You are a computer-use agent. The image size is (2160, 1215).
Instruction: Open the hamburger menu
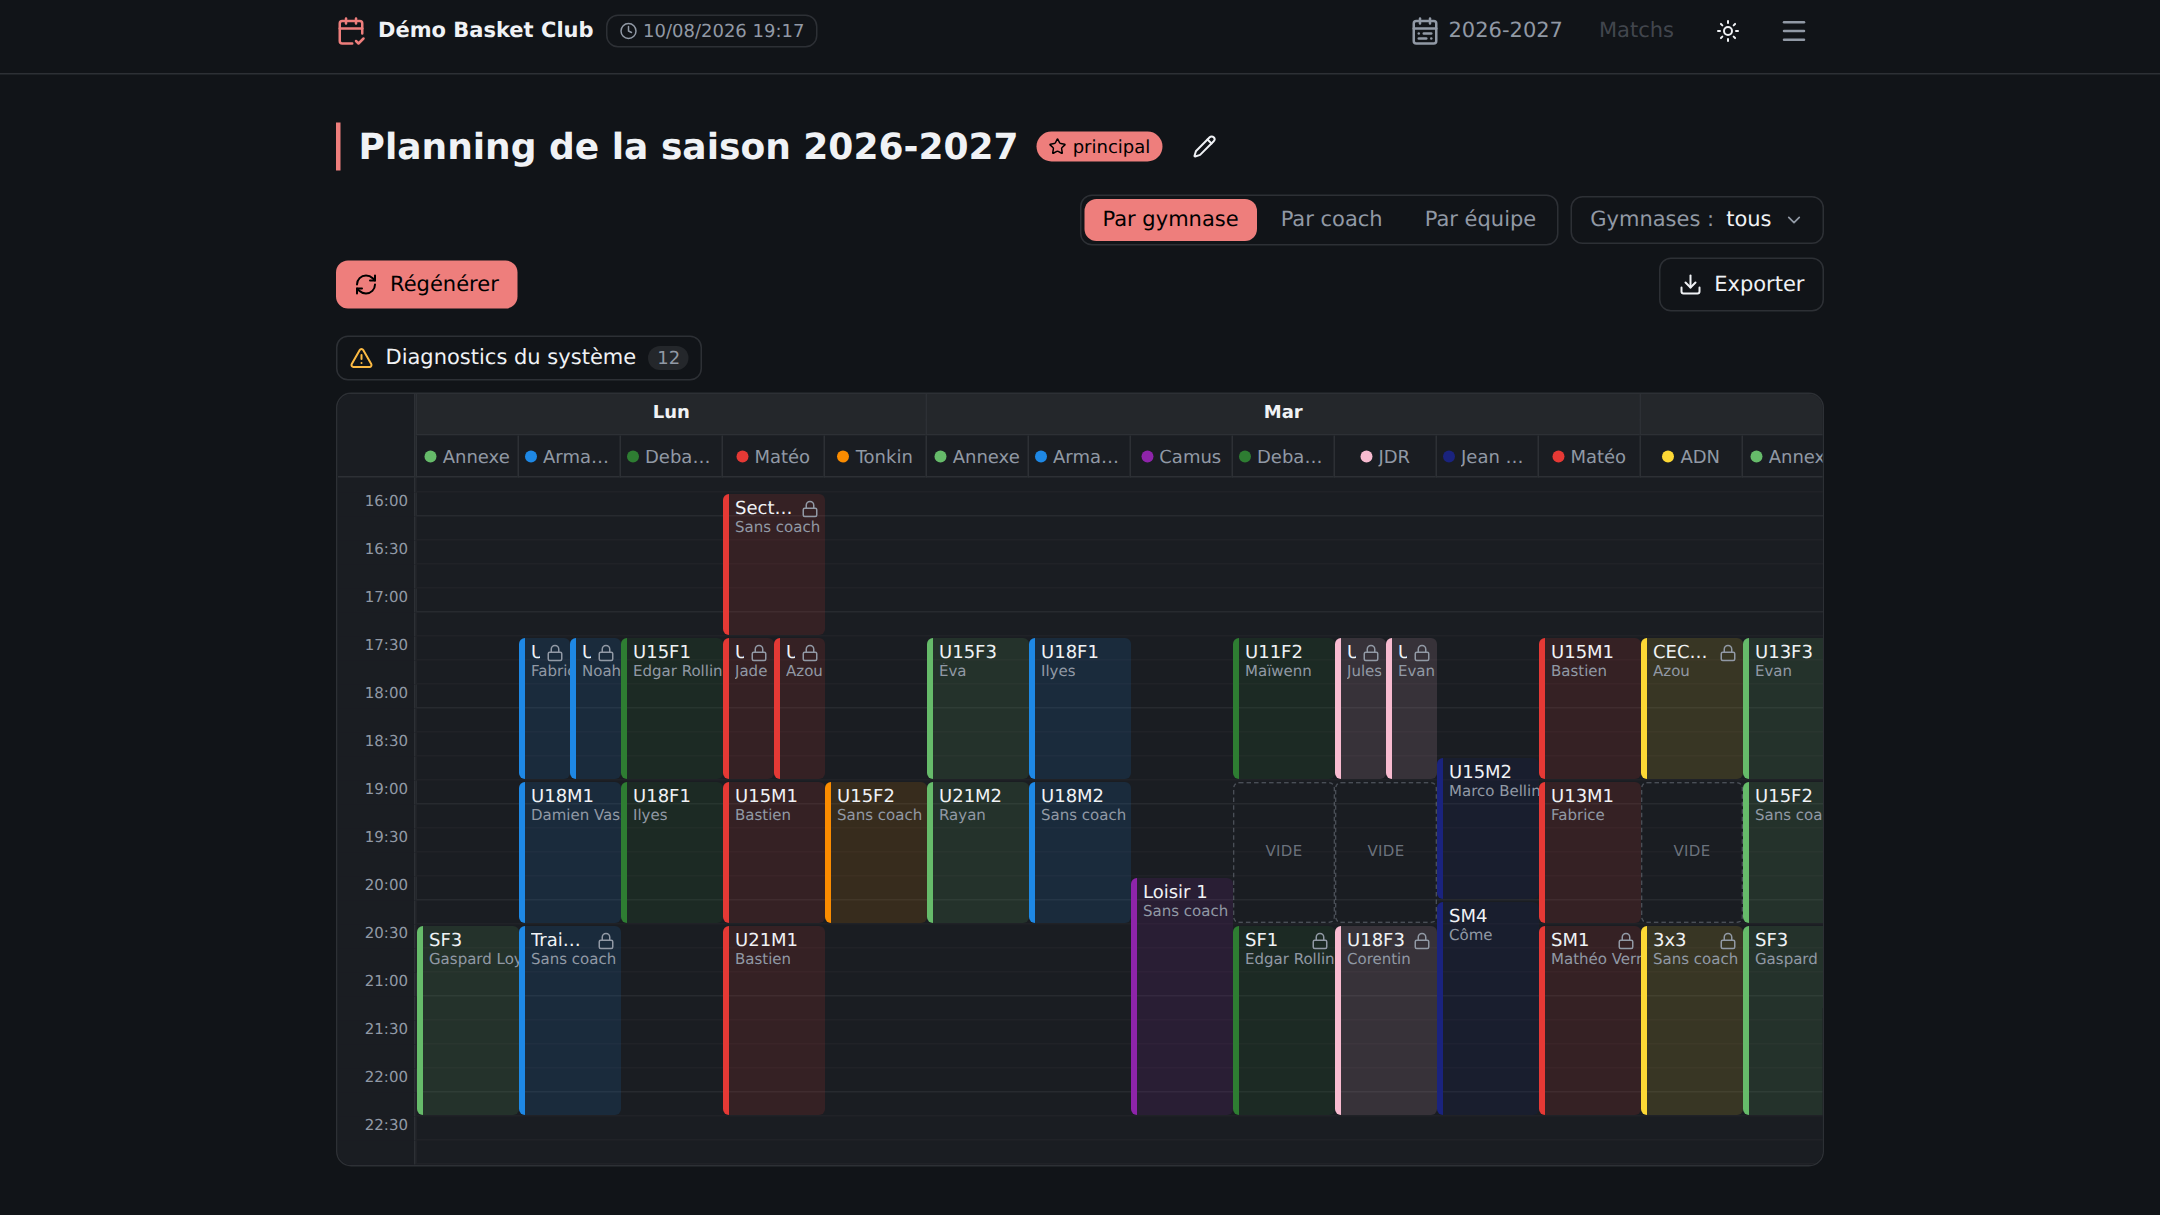tap(1794, 31)
